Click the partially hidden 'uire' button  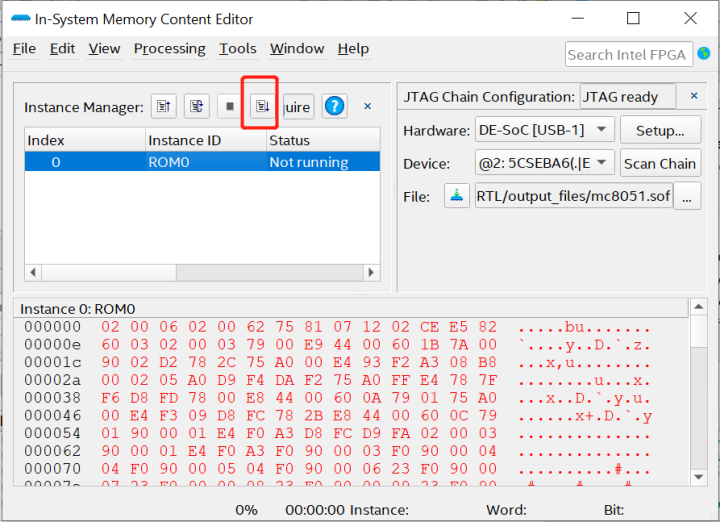point(298,107)
